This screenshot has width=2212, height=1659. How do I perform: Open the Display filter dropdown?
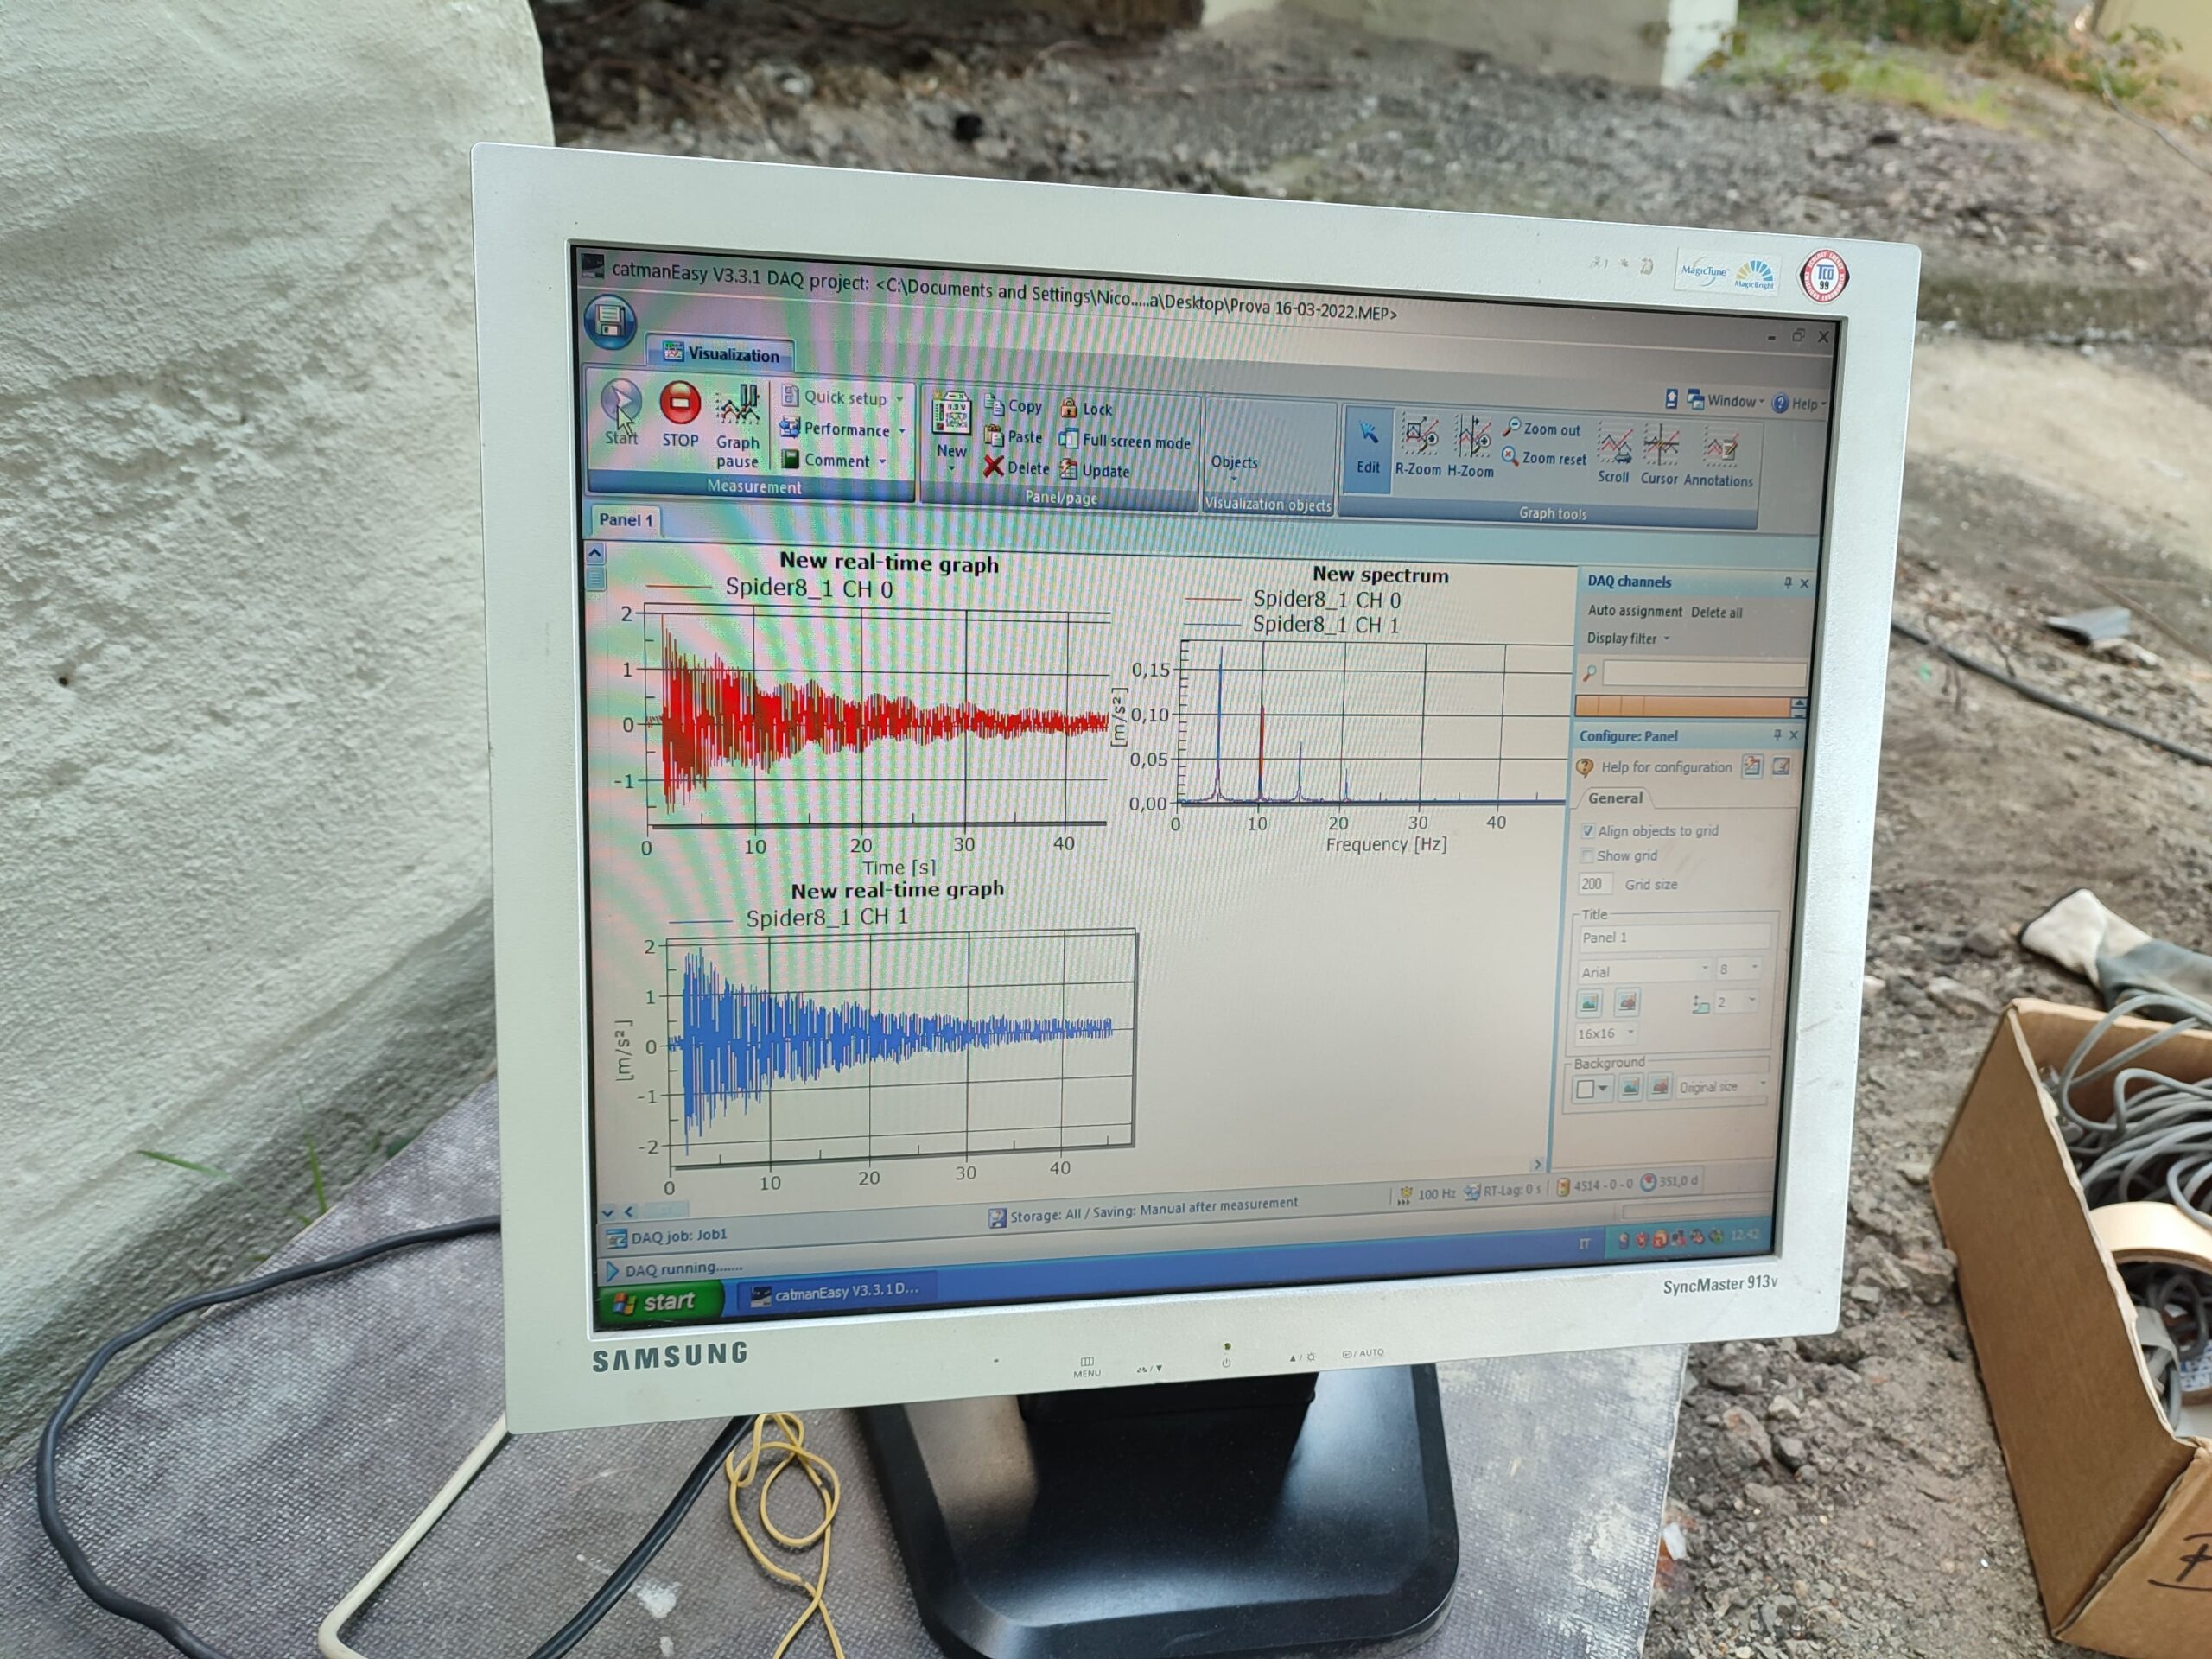pyautogui.click(x=1628, y=638)
